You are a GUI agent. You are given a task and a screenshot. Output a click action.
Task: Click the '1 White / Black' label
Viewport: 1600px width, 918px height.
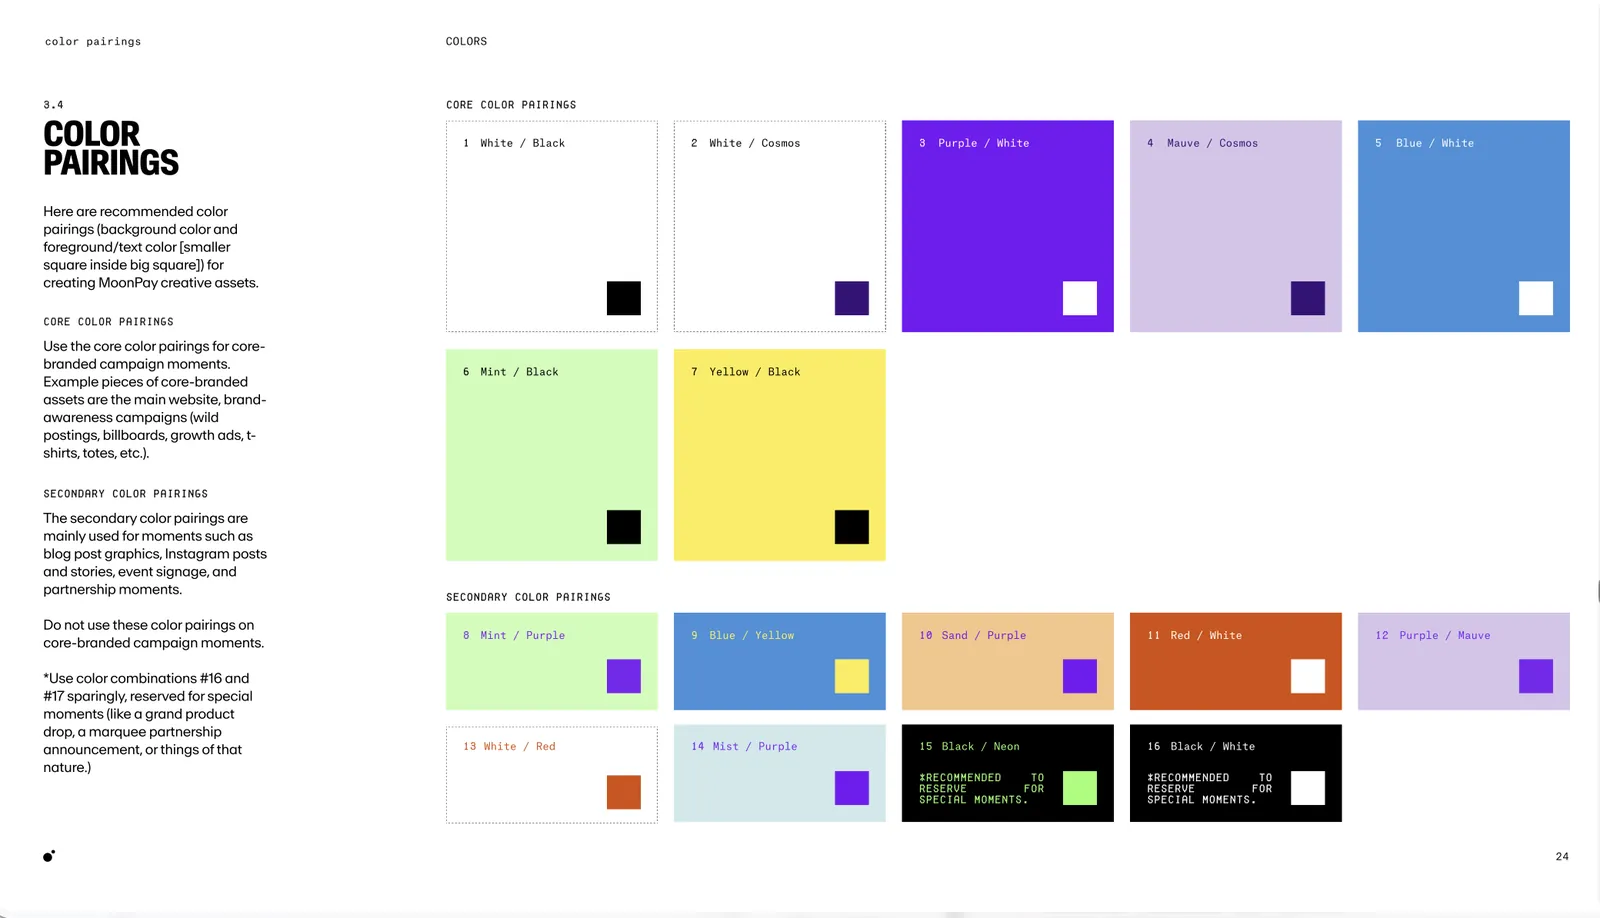[x=514, y=143]
